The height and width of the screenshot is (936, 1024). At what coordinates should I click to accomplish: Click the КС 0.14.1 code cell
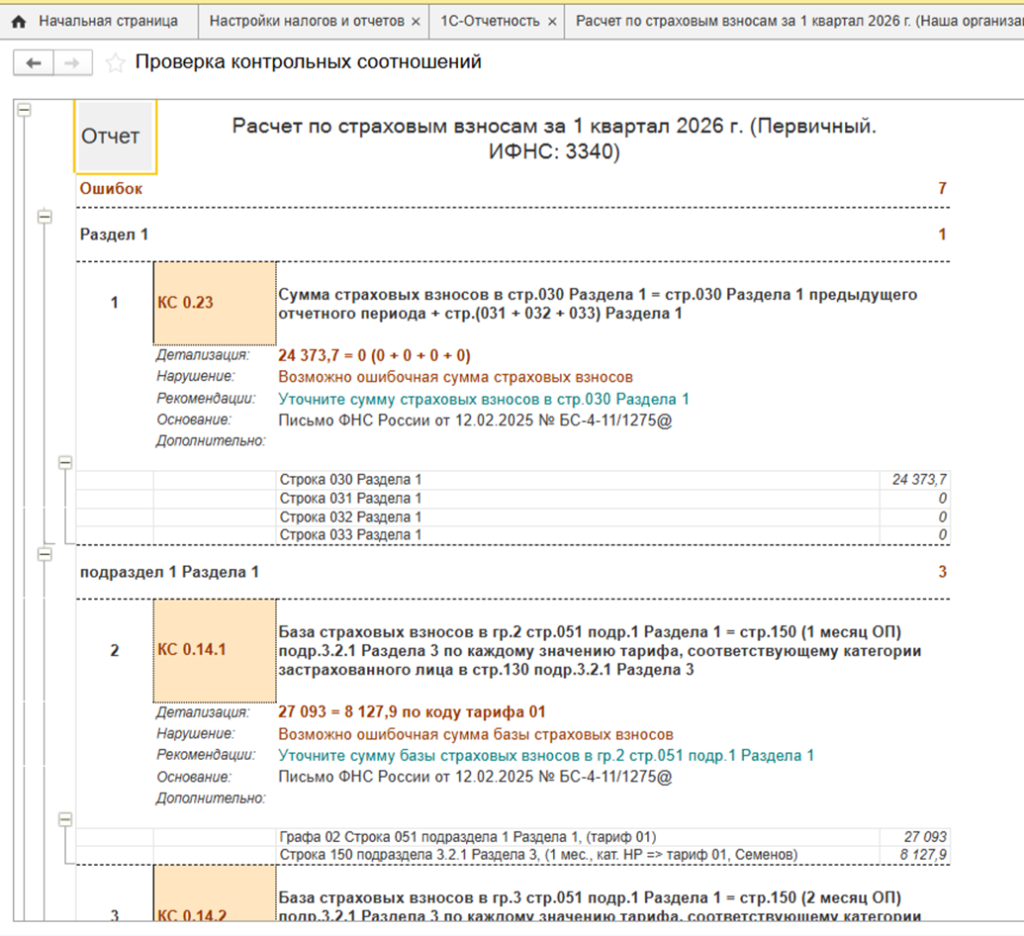coord(215,650)
